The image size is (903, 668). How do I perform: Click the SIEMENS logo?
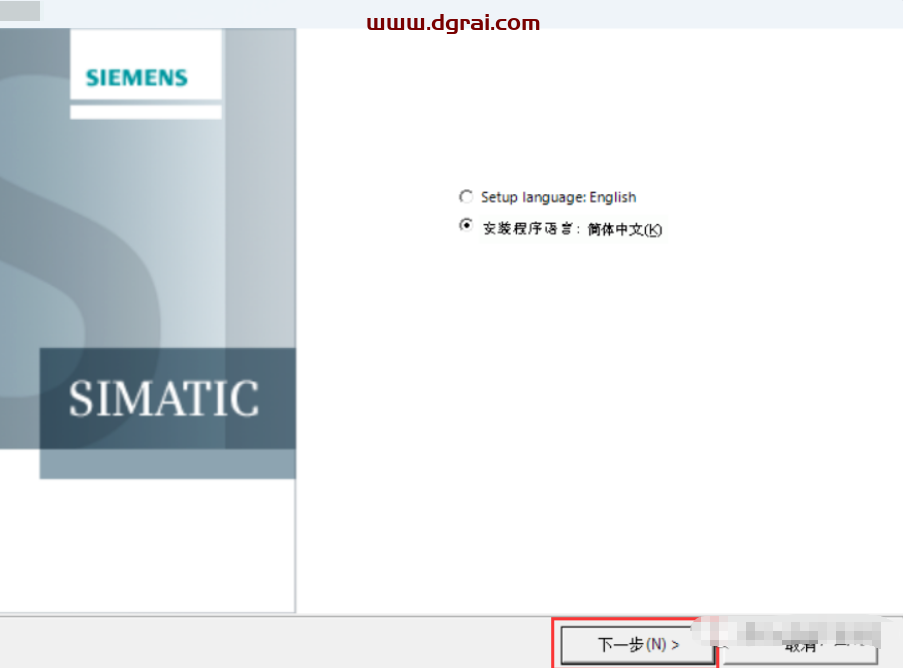[x=137, y=78]
